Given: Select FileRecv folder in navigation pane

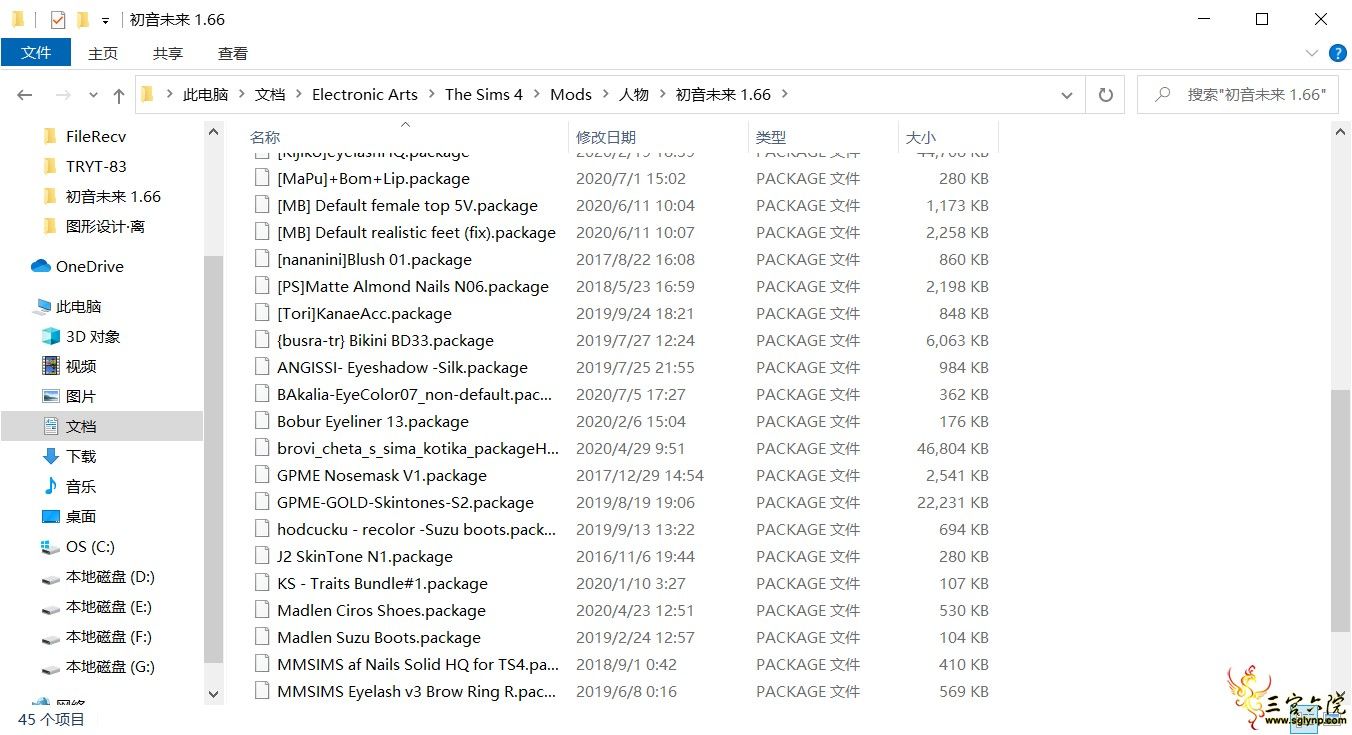Looking at the screenshot, I should click(95, 136).
